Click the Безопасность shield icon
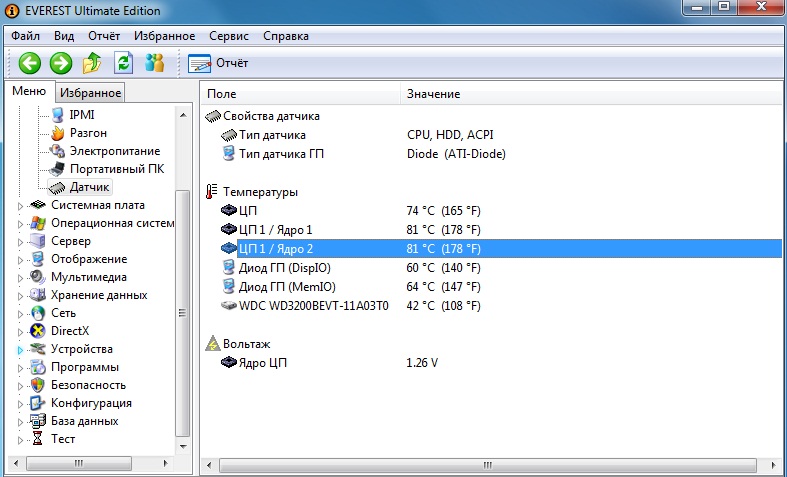Image resolution: width=787 pixels, height=477 pixels. (38, 385)
